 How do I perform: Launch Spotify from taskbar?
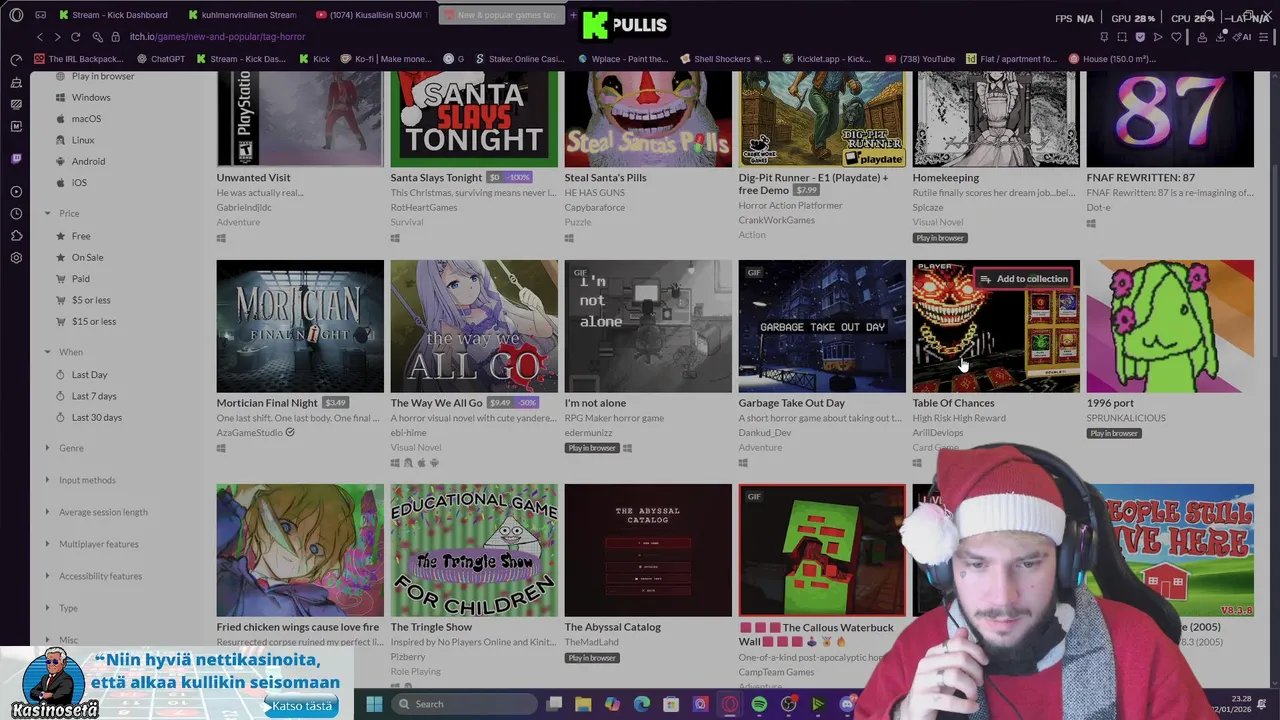pyautogui.click(x=759, y=704)
